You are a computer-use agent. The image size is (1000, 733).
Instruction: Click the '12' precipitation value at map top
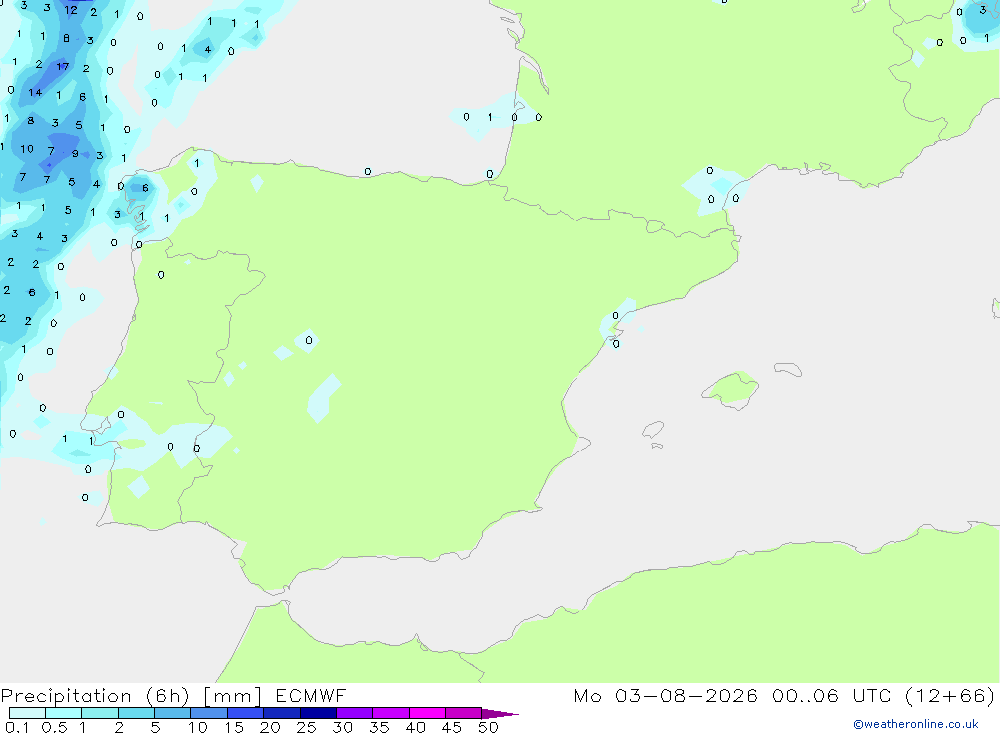(x=71, y=10)
